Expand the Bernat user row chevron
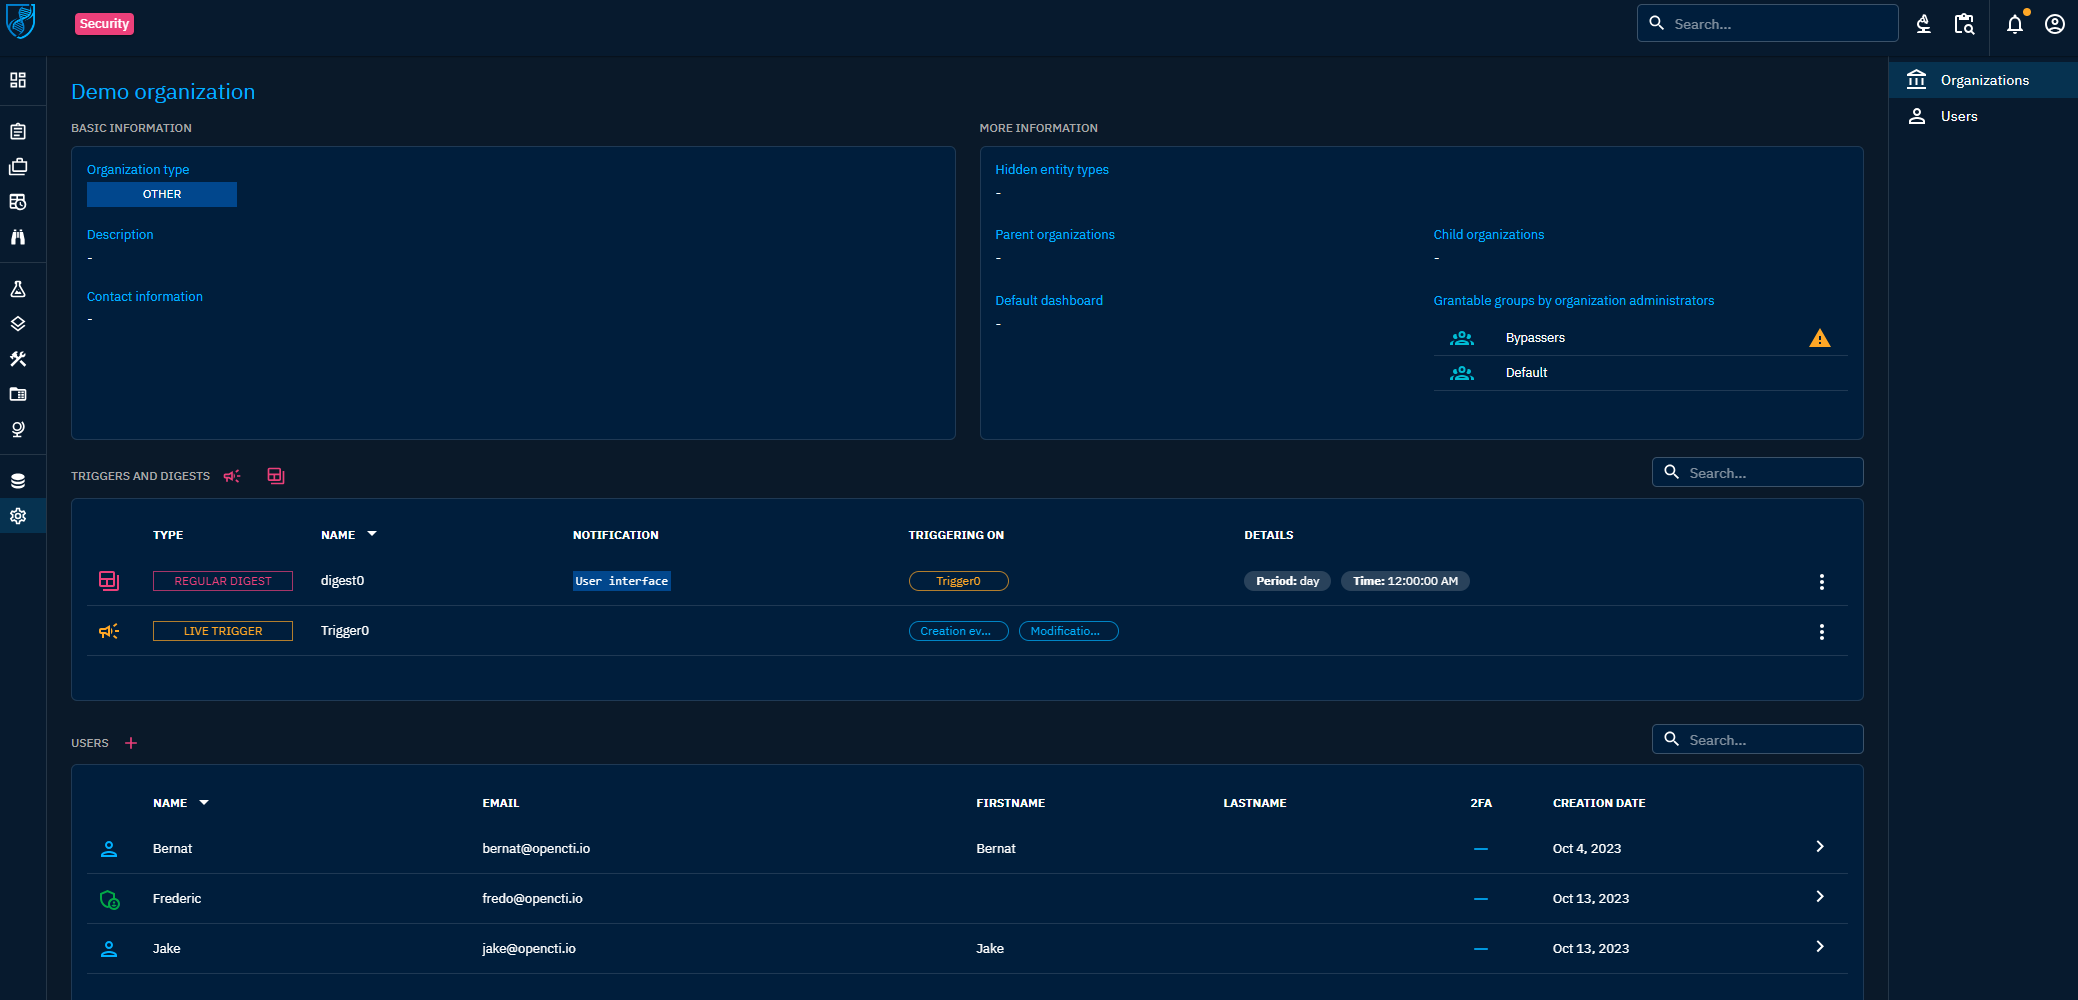Image resolution: width=2078 pixels, height=1000 pixels. 1819,847
